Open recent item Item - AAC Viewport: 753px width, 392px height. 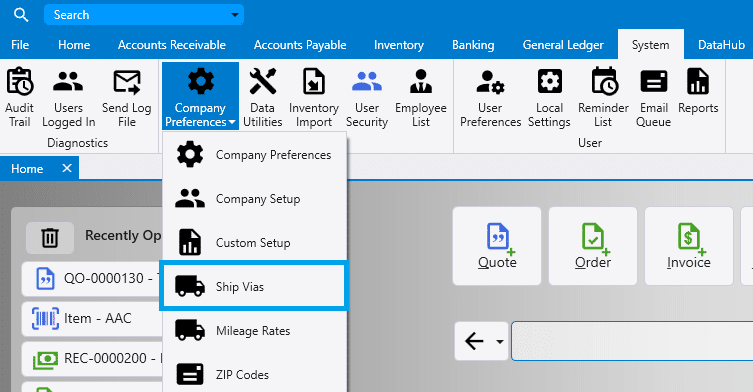tap(92, 318)
